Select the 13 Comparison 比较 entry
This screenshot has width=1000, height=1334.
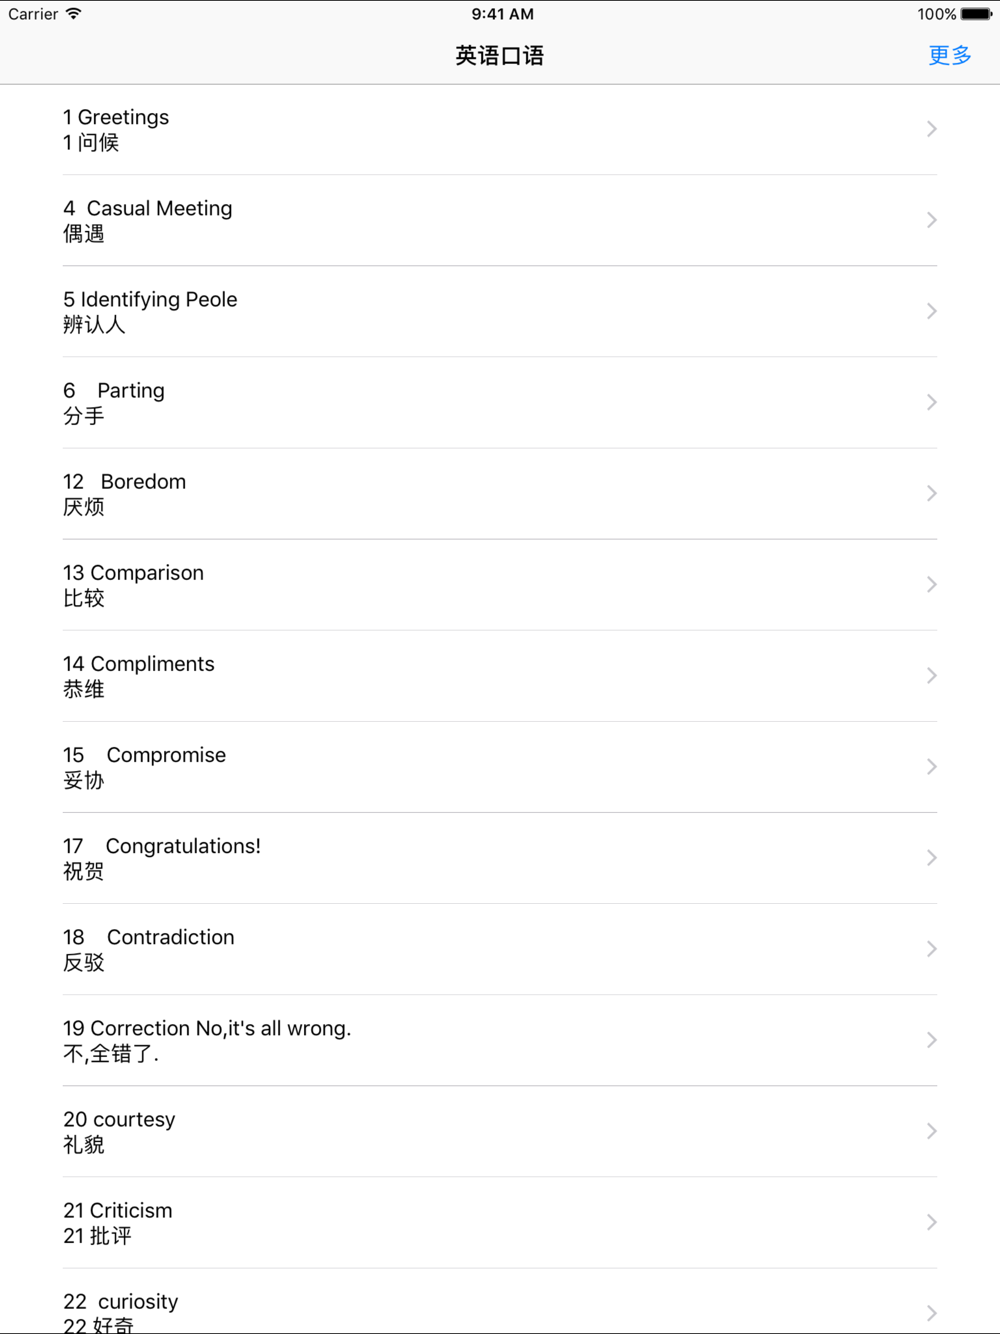500,585
